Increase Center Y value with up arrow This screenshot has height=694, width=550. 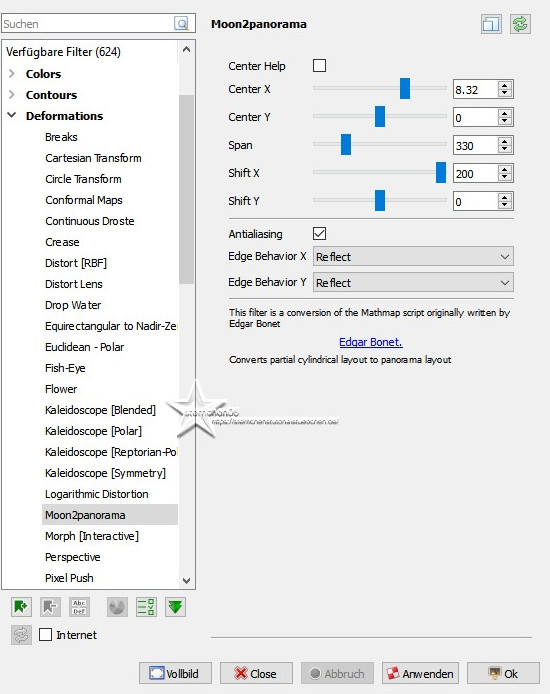pos(504,113)
